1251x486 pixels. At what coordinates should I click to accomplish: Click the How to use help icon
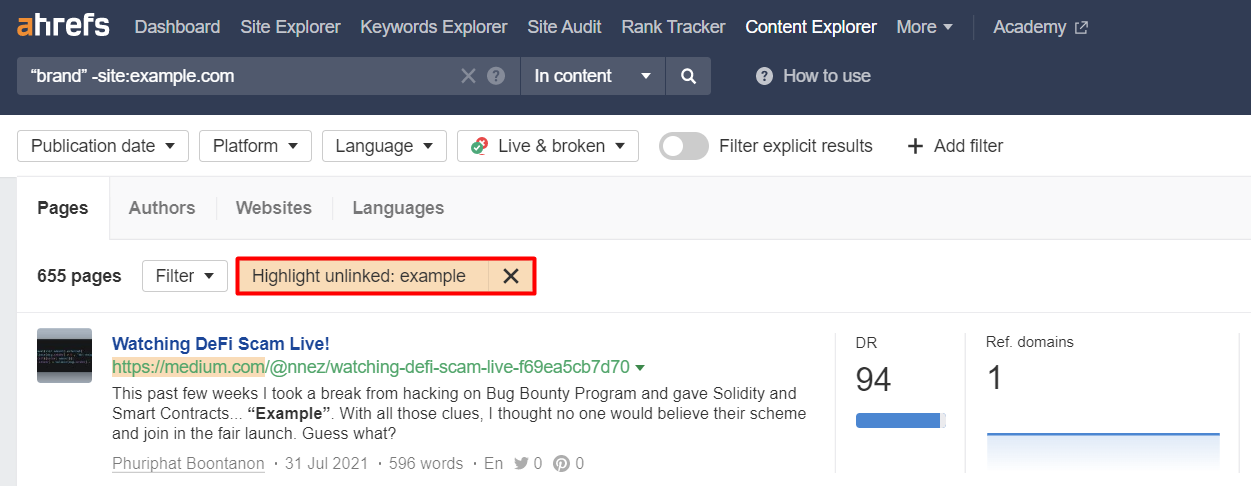pyautogui.click(x=765, y=76)
